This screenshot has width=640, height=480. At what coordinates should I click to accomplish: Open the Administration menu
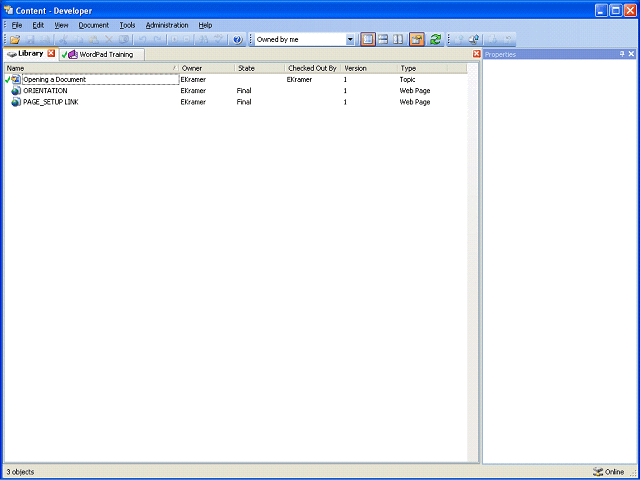click(167, 25)
